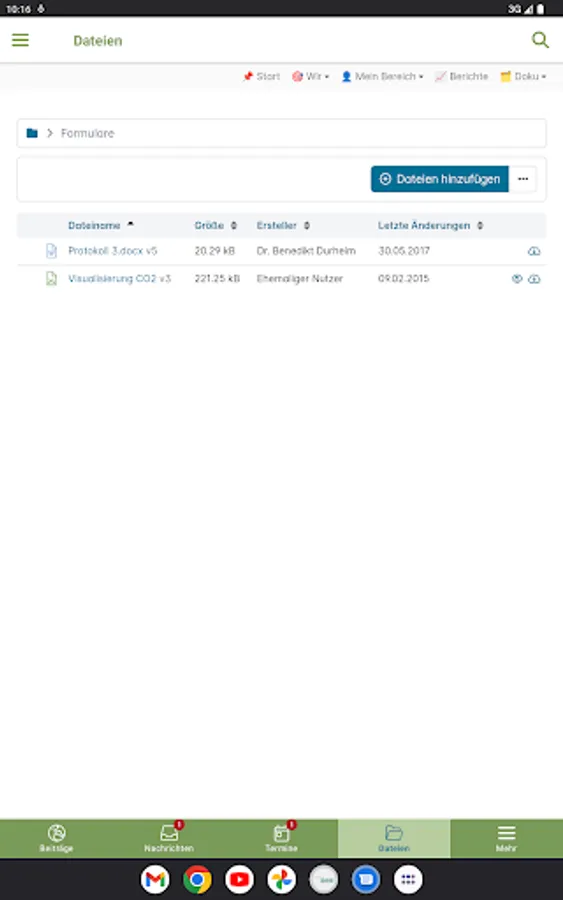Open the hamburger menu in the header
This screenshot has height=900, width=563.
click(x=20, y=40)
